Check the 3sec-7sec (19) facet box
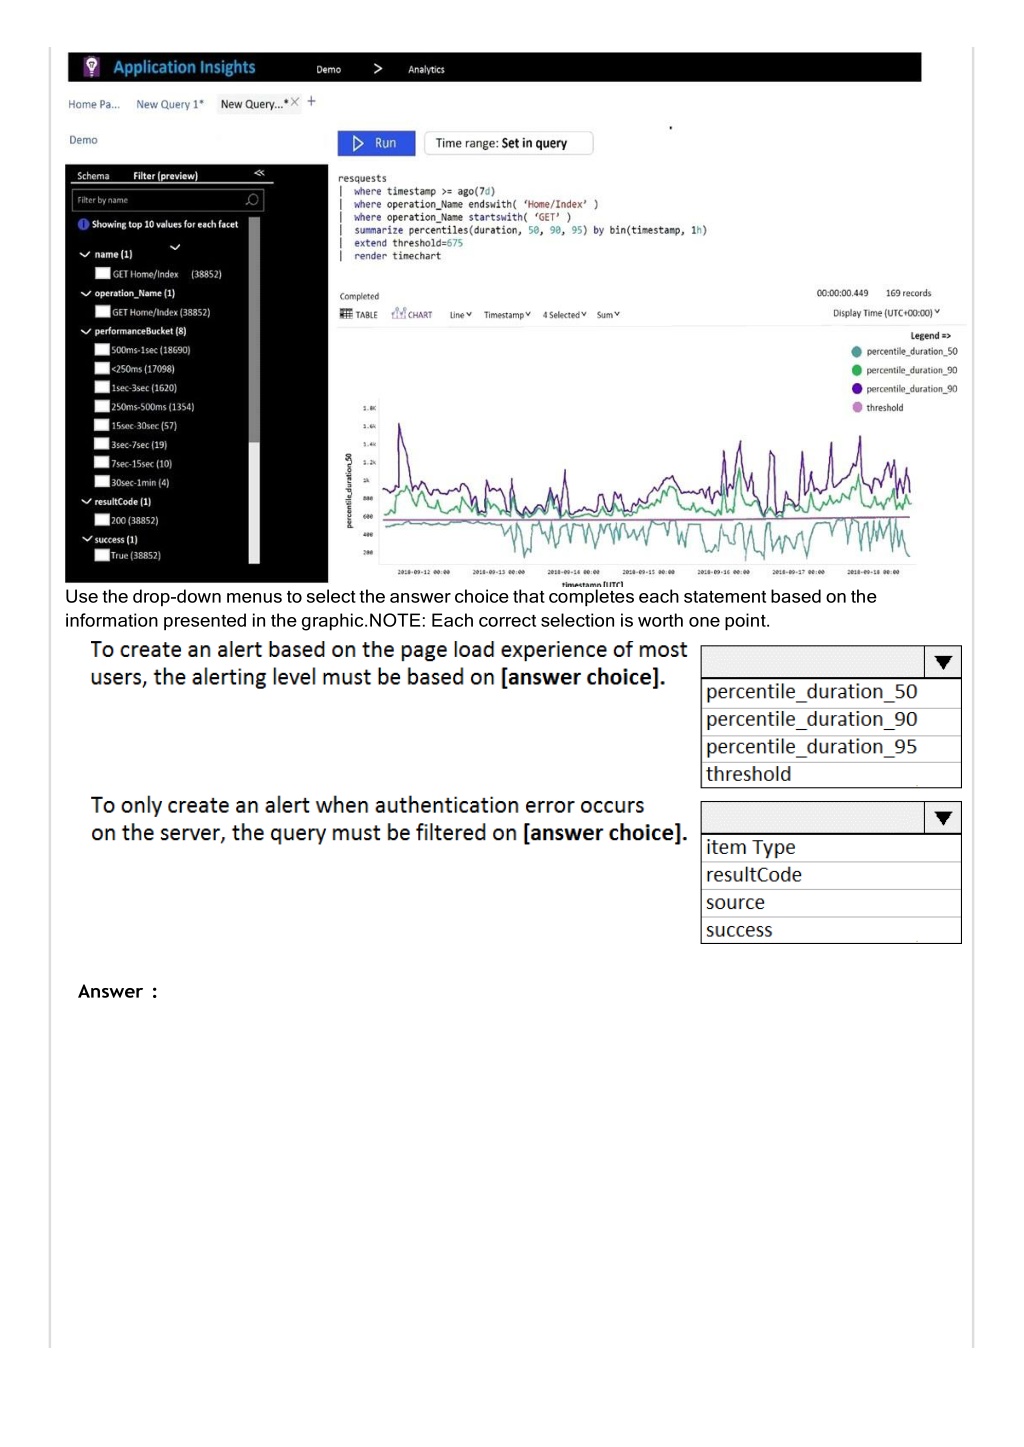This screenshot has height=1447, width=1024. point(102,444)
